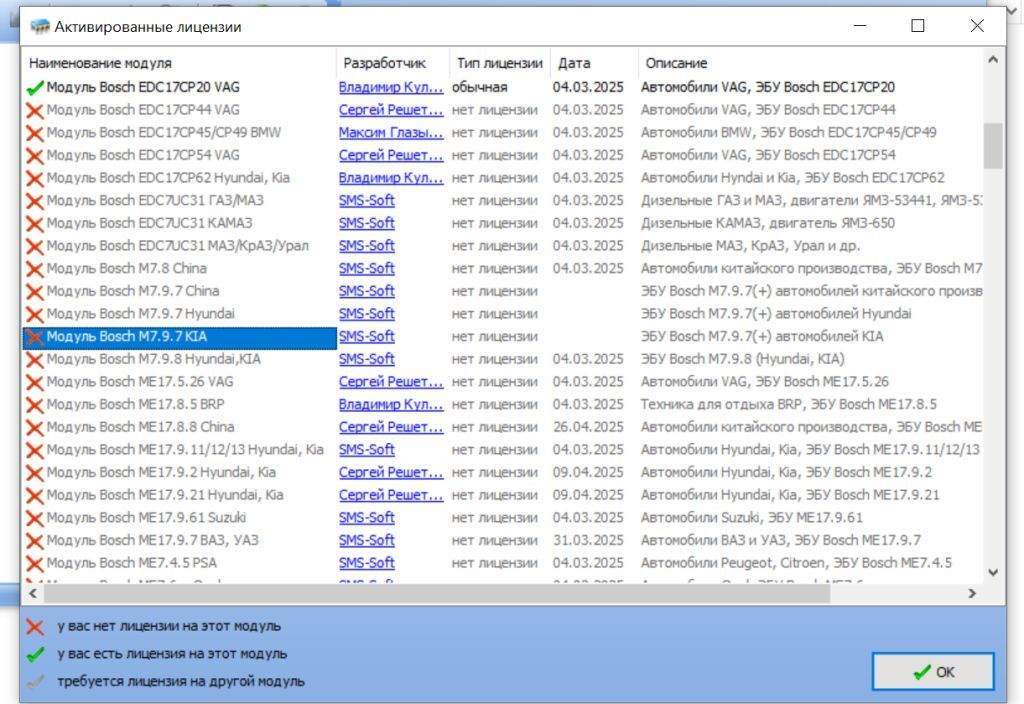
Task: Click the red X icon for EDC17CP44 VAG
Action: (35, 110)
